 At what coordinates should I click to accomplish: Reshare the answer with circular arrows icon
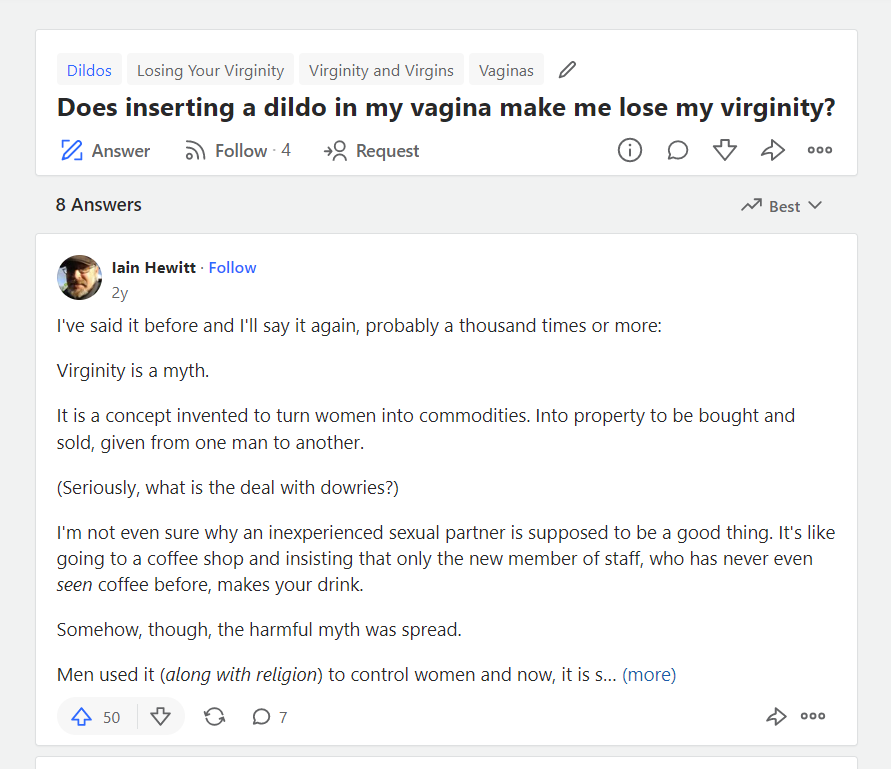[214, 717]
